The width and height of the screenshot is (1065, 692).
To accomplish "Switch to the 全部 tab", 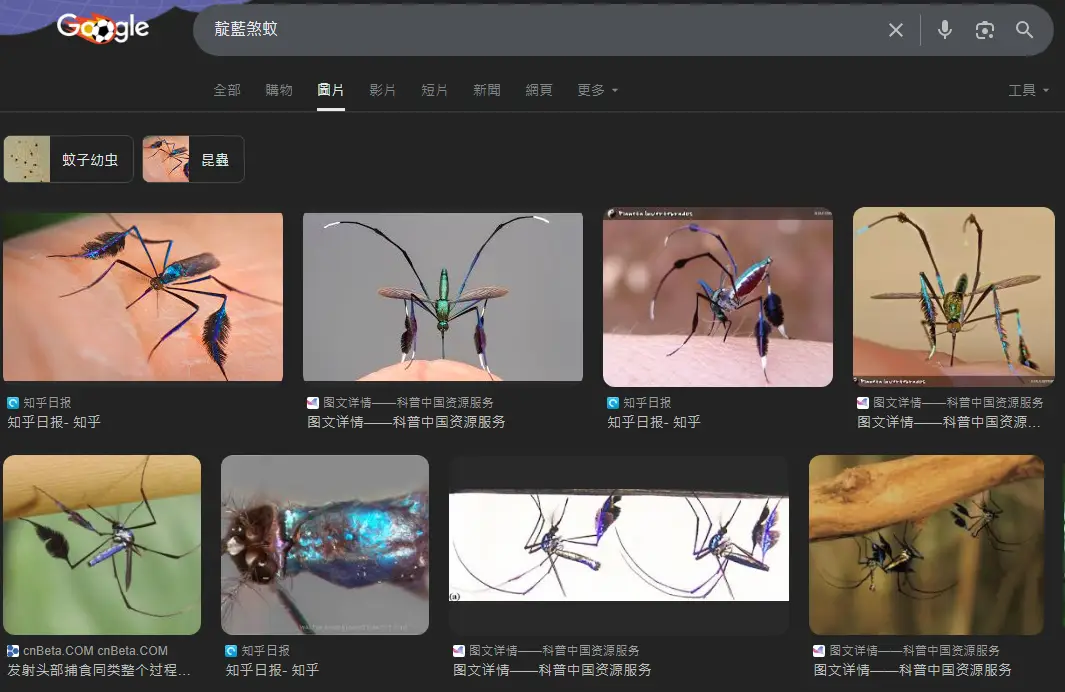I will [227, 90].
